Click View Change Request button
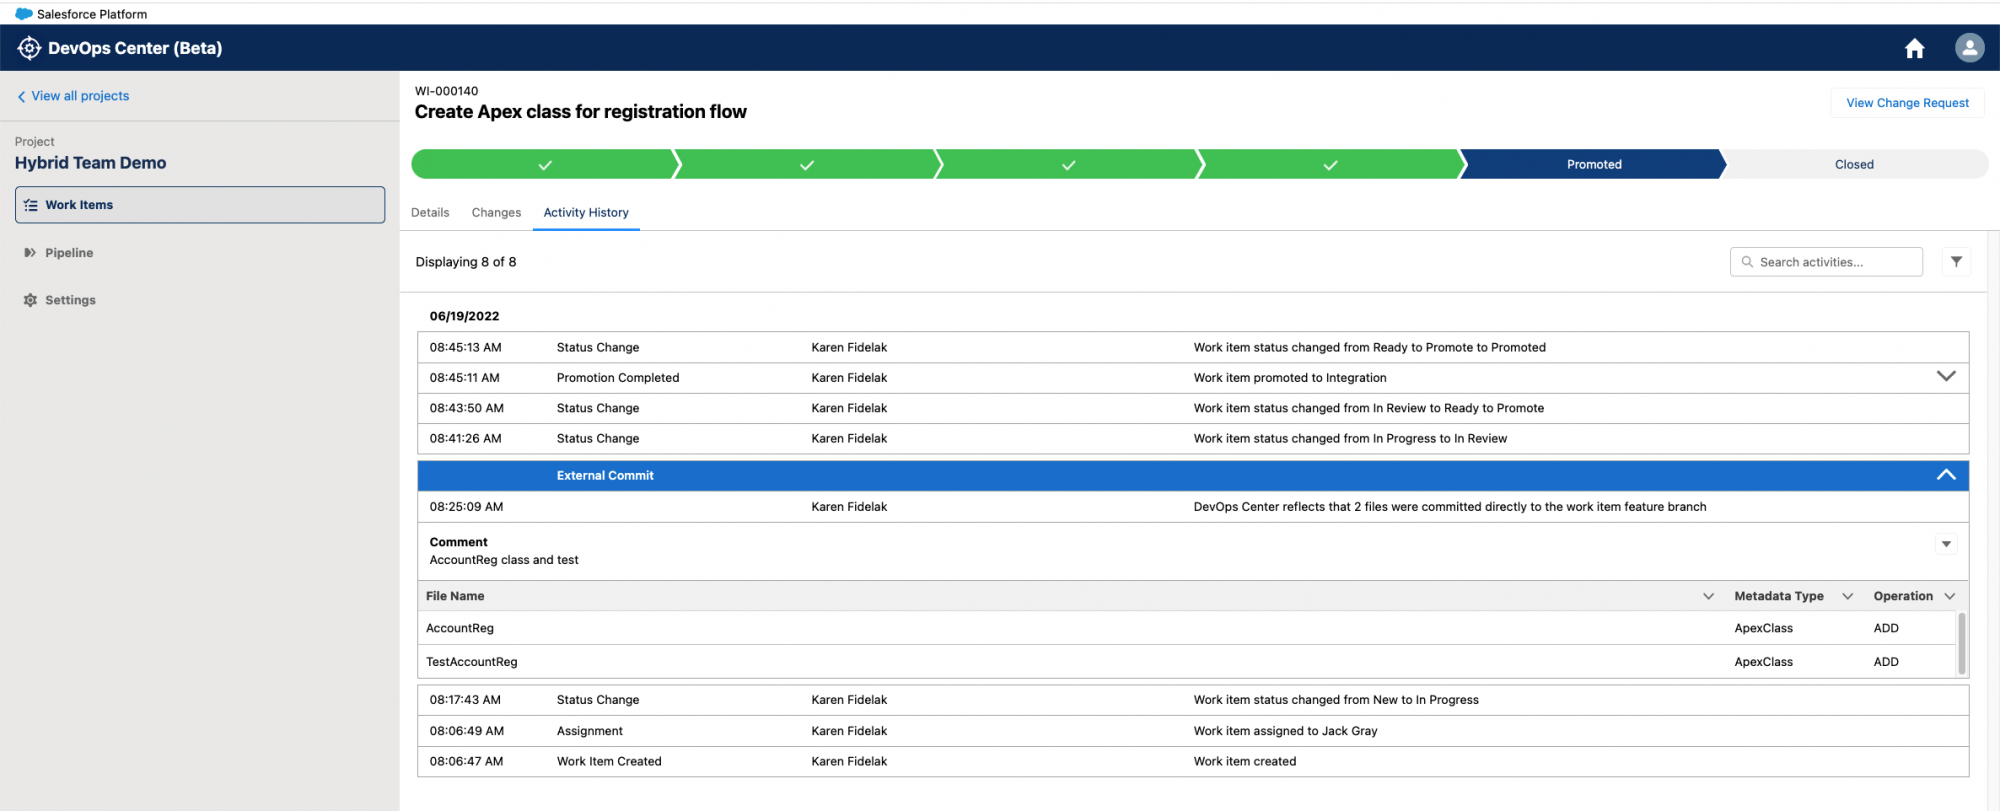This screenshot has height=811, width=2000. click(x=1907, y=103)
